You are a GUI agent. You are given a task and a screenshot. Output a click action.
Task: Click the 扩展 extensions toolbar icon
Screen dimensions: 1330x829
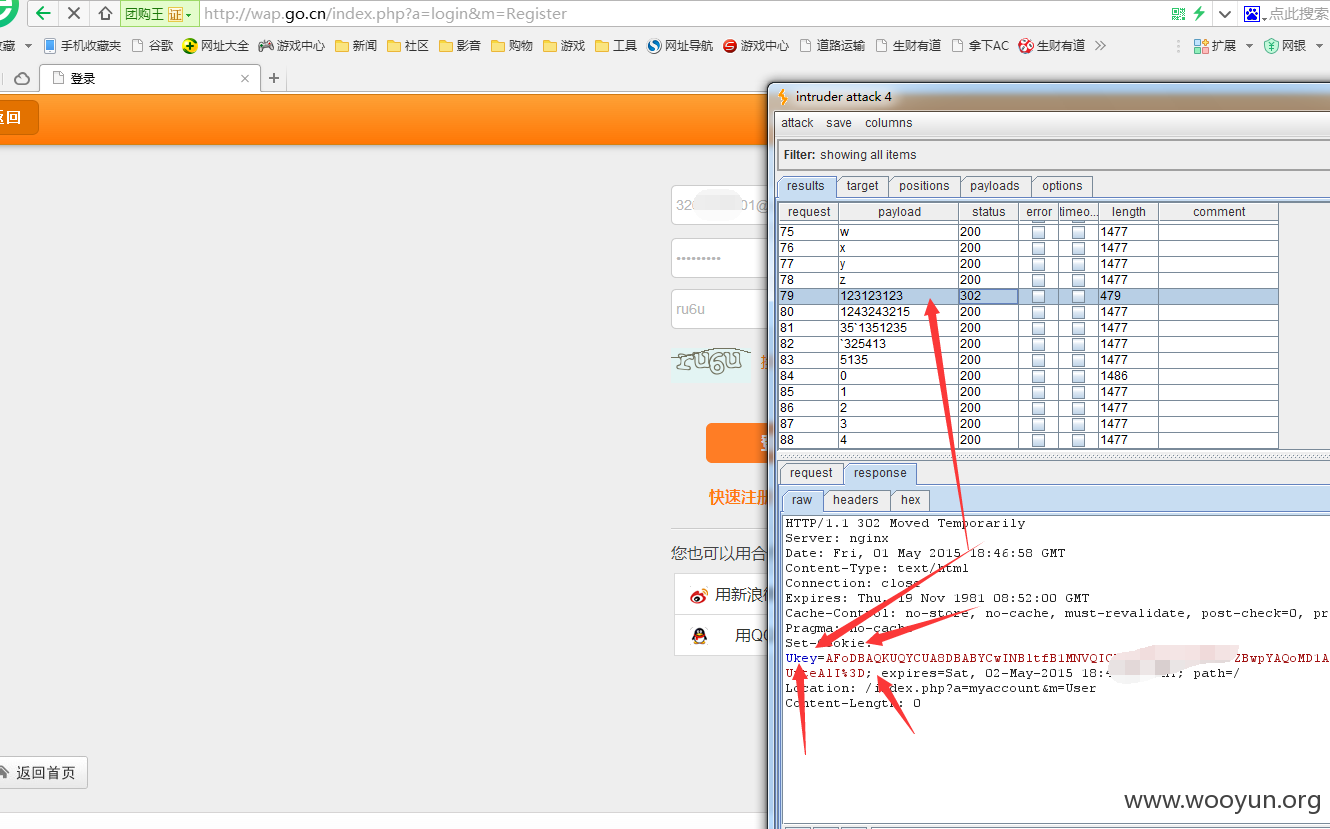tap(1203, 46)
